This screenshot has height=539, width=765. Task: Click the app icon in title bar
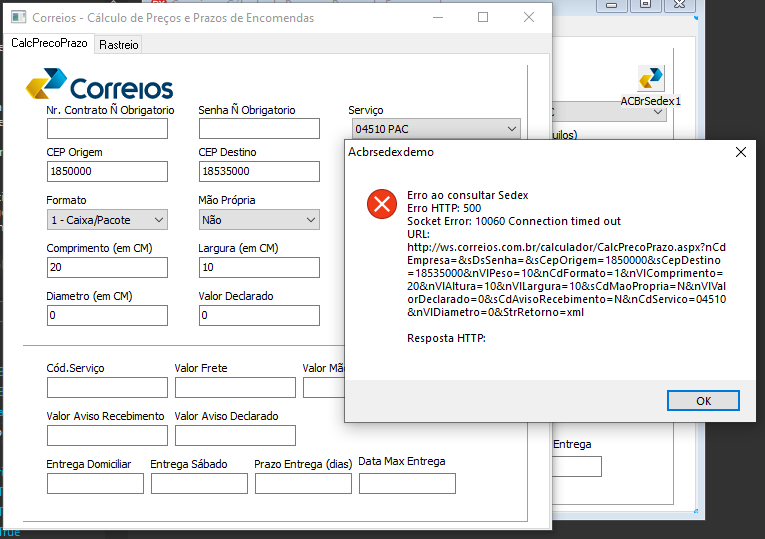[18, 17]
